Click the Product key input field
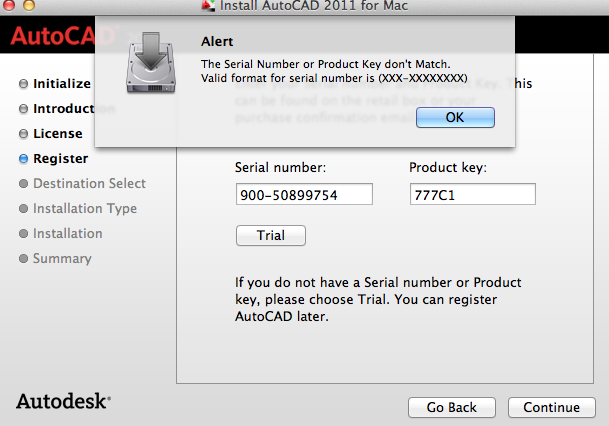Image resolution: width=609 pixels, height=426 pixels. pyautogui.click(x=473, y=194)
